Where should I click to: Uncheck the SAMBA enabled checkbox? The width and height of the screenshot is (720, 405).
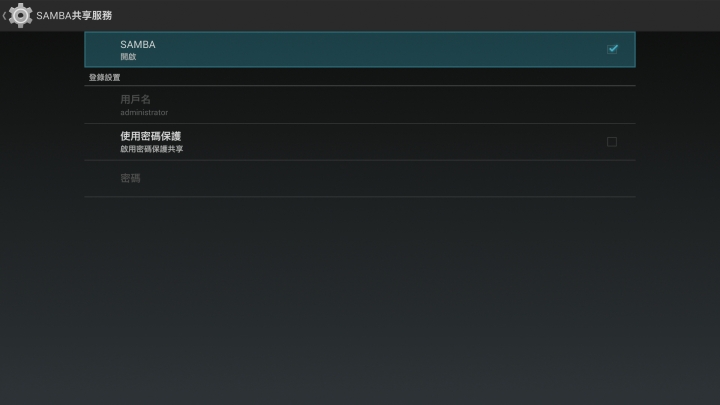point(612,49)
